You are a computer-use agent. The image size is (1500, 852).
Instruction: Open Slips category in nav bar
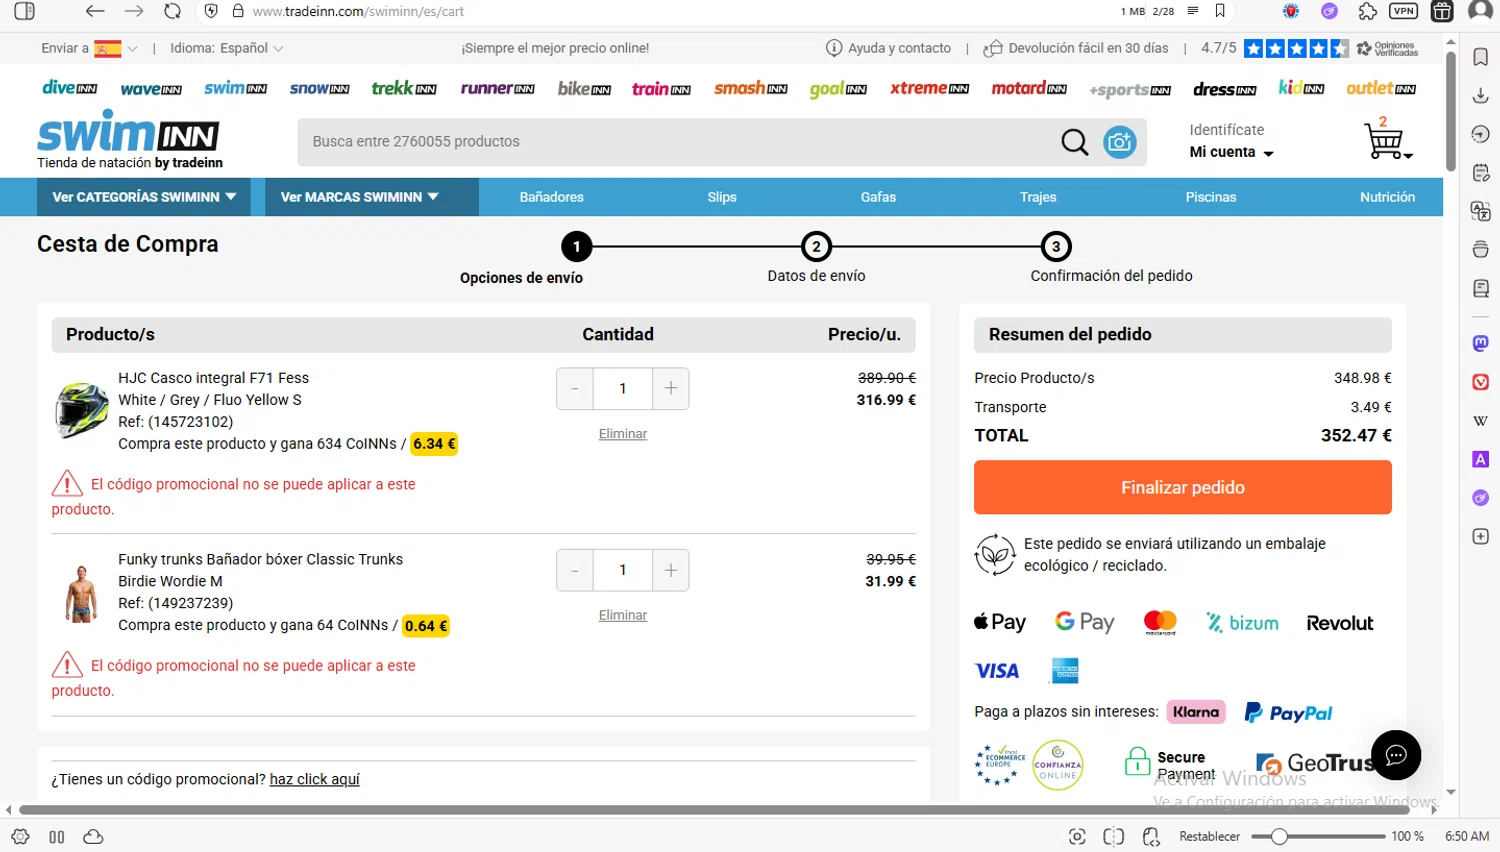coord(722,197)
